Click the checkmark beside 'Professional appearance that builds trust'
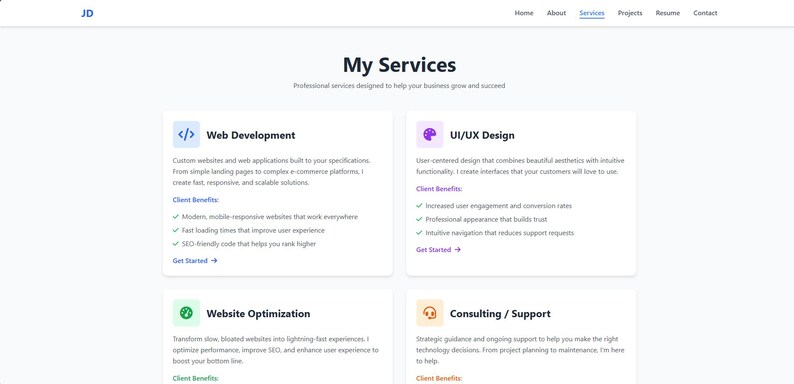 (x=419, y=219)
